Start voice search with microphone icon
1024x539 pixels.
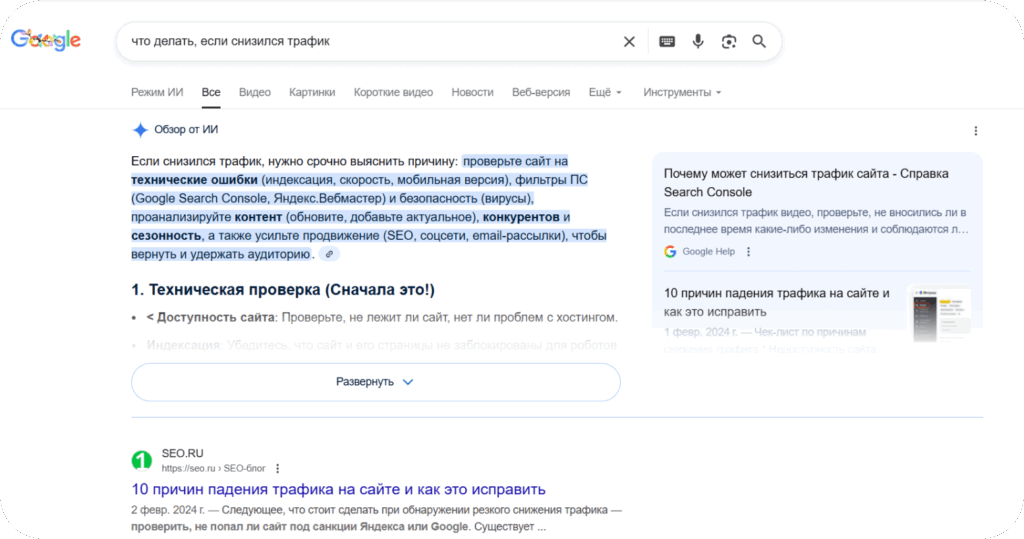[x=698, y=41]
